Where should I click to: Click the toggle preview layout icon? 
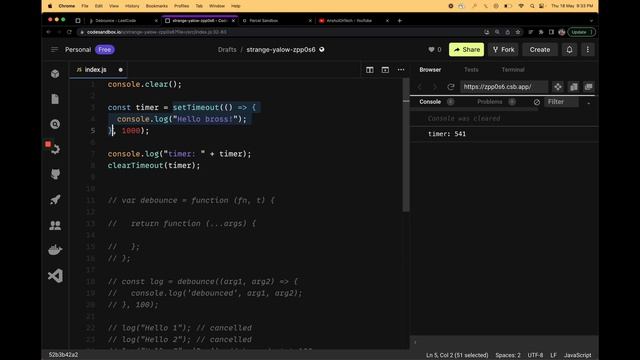coord(385,70)
